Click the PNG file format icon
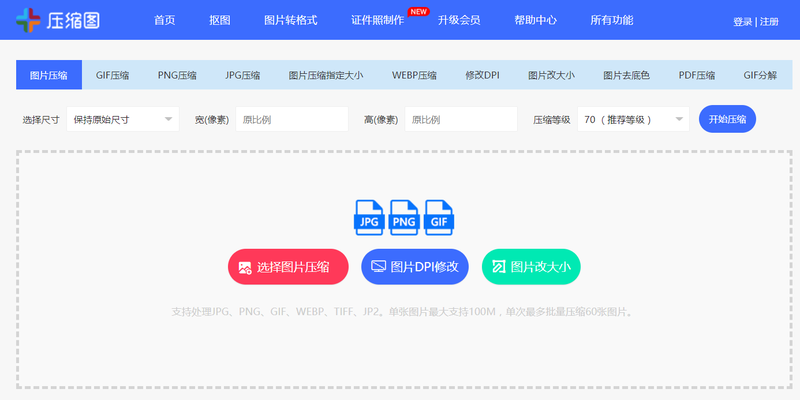Screen dimensions: 800x400 pos(404,217)
